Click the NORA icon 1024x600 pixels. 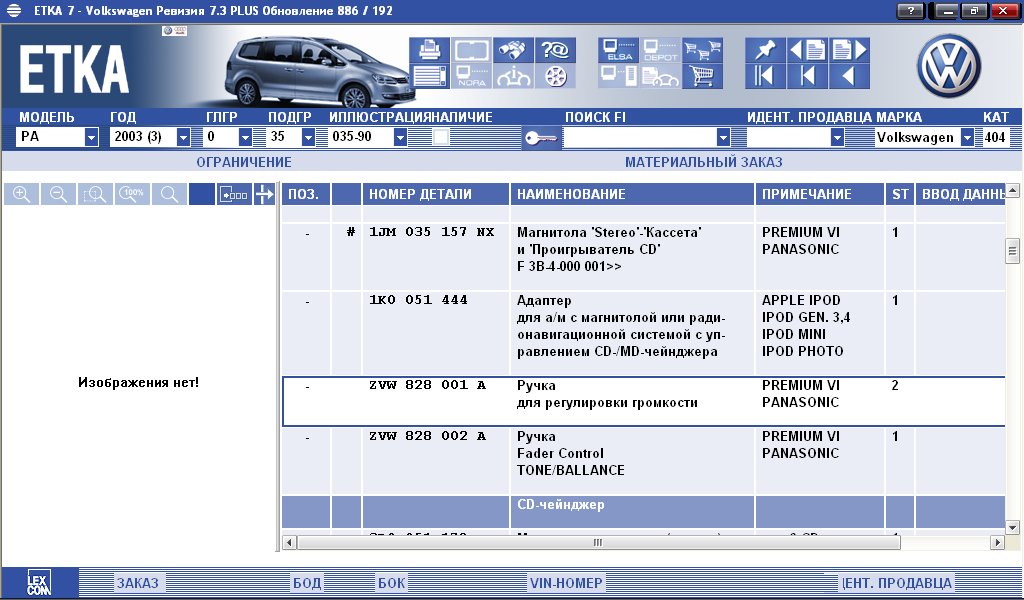click(x=472, y=76)
